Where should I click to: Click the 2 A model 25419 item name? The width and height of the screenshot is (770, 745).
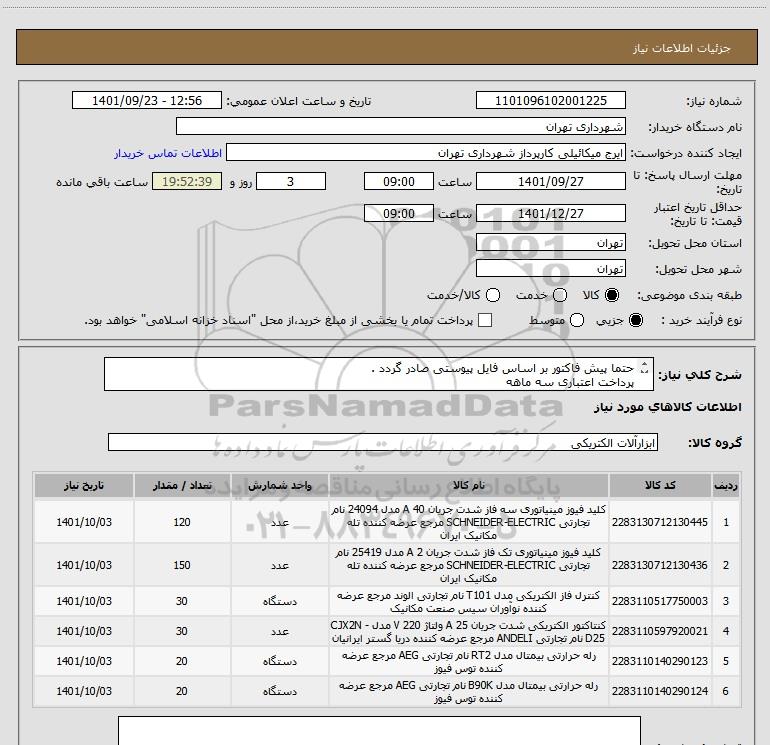point(468,565)
